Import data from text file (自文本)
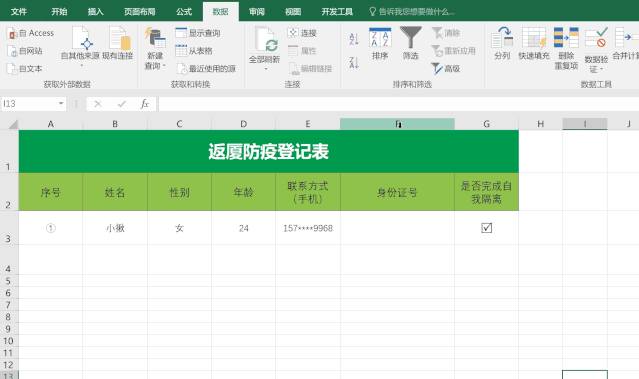639x379 pixels. pos(25,68)
